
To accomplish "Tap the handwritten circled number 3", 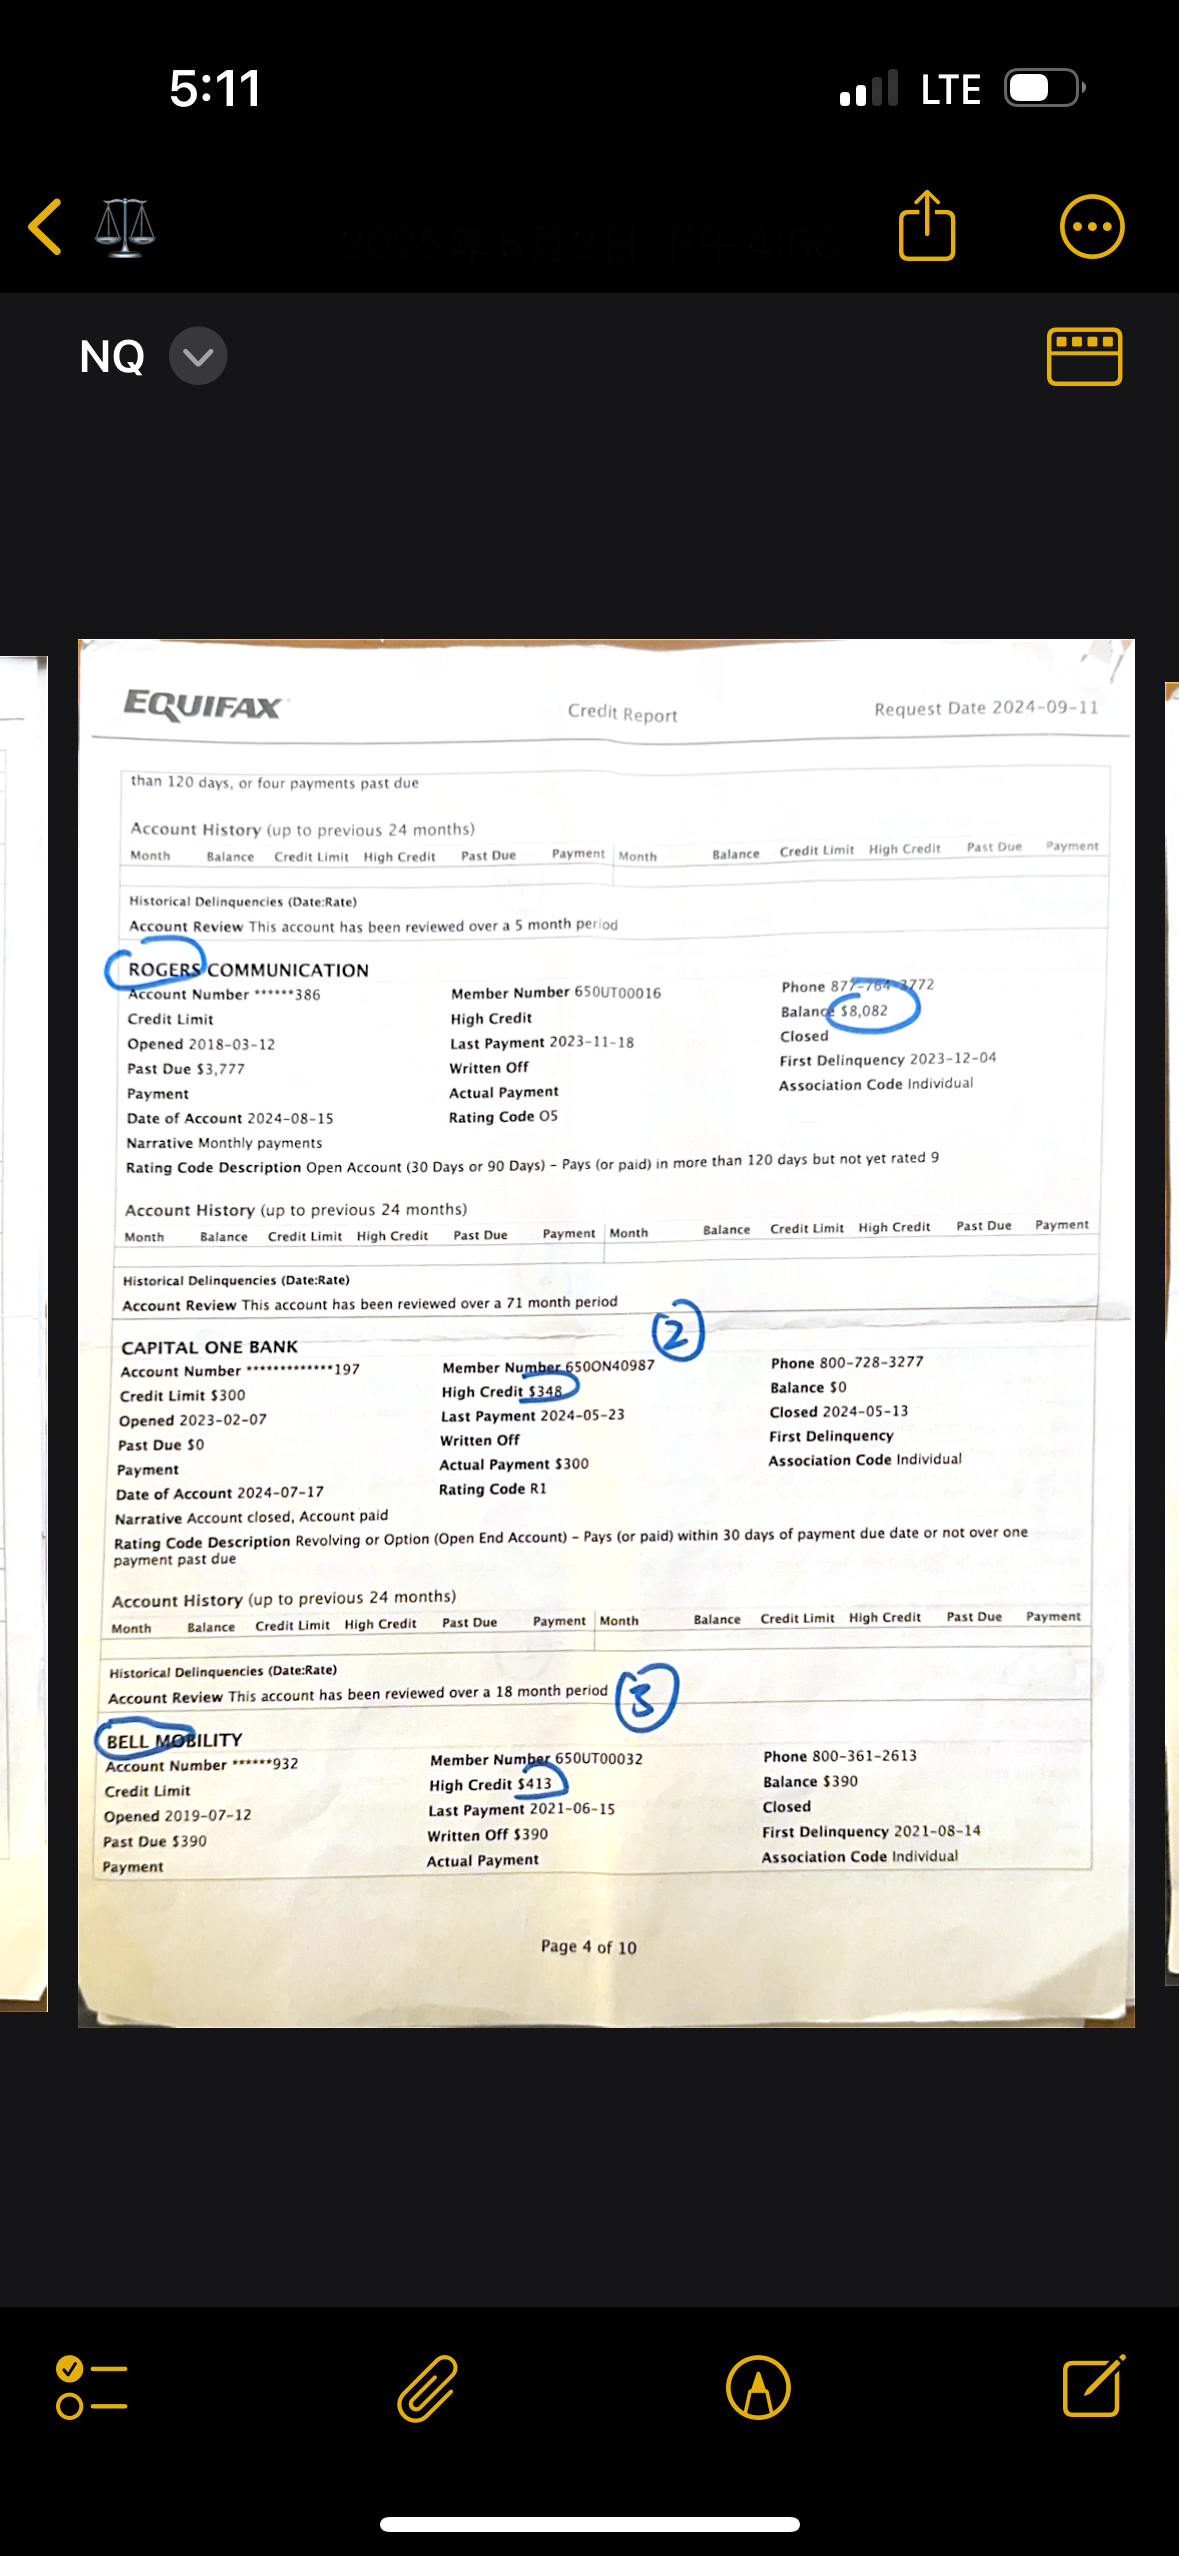I will tap(646, 1697).
